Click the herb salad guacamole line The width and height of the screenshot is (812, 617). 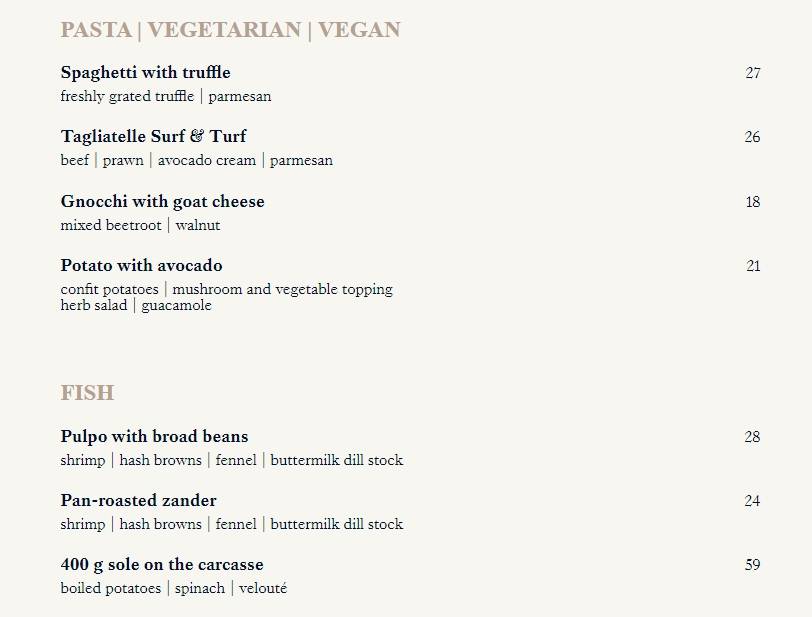coord(136,306)
